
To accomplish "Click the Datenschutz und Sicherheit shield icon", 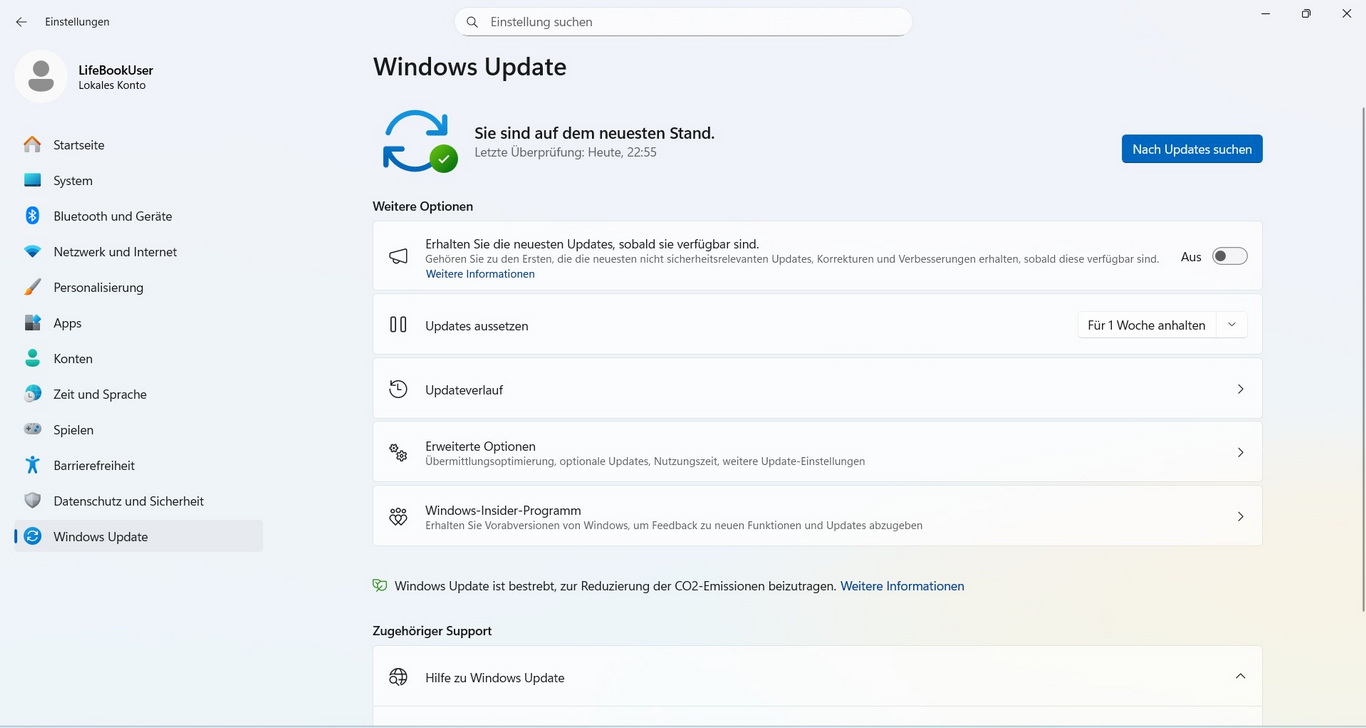I will click(33, 501).
